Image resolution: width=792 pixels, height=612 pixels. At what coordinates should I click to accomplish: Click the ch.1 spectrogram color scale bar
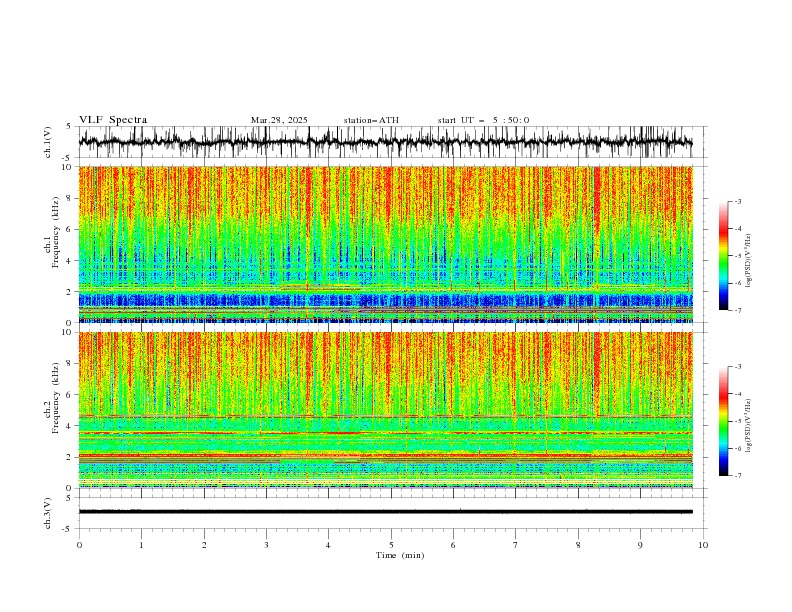723,256
